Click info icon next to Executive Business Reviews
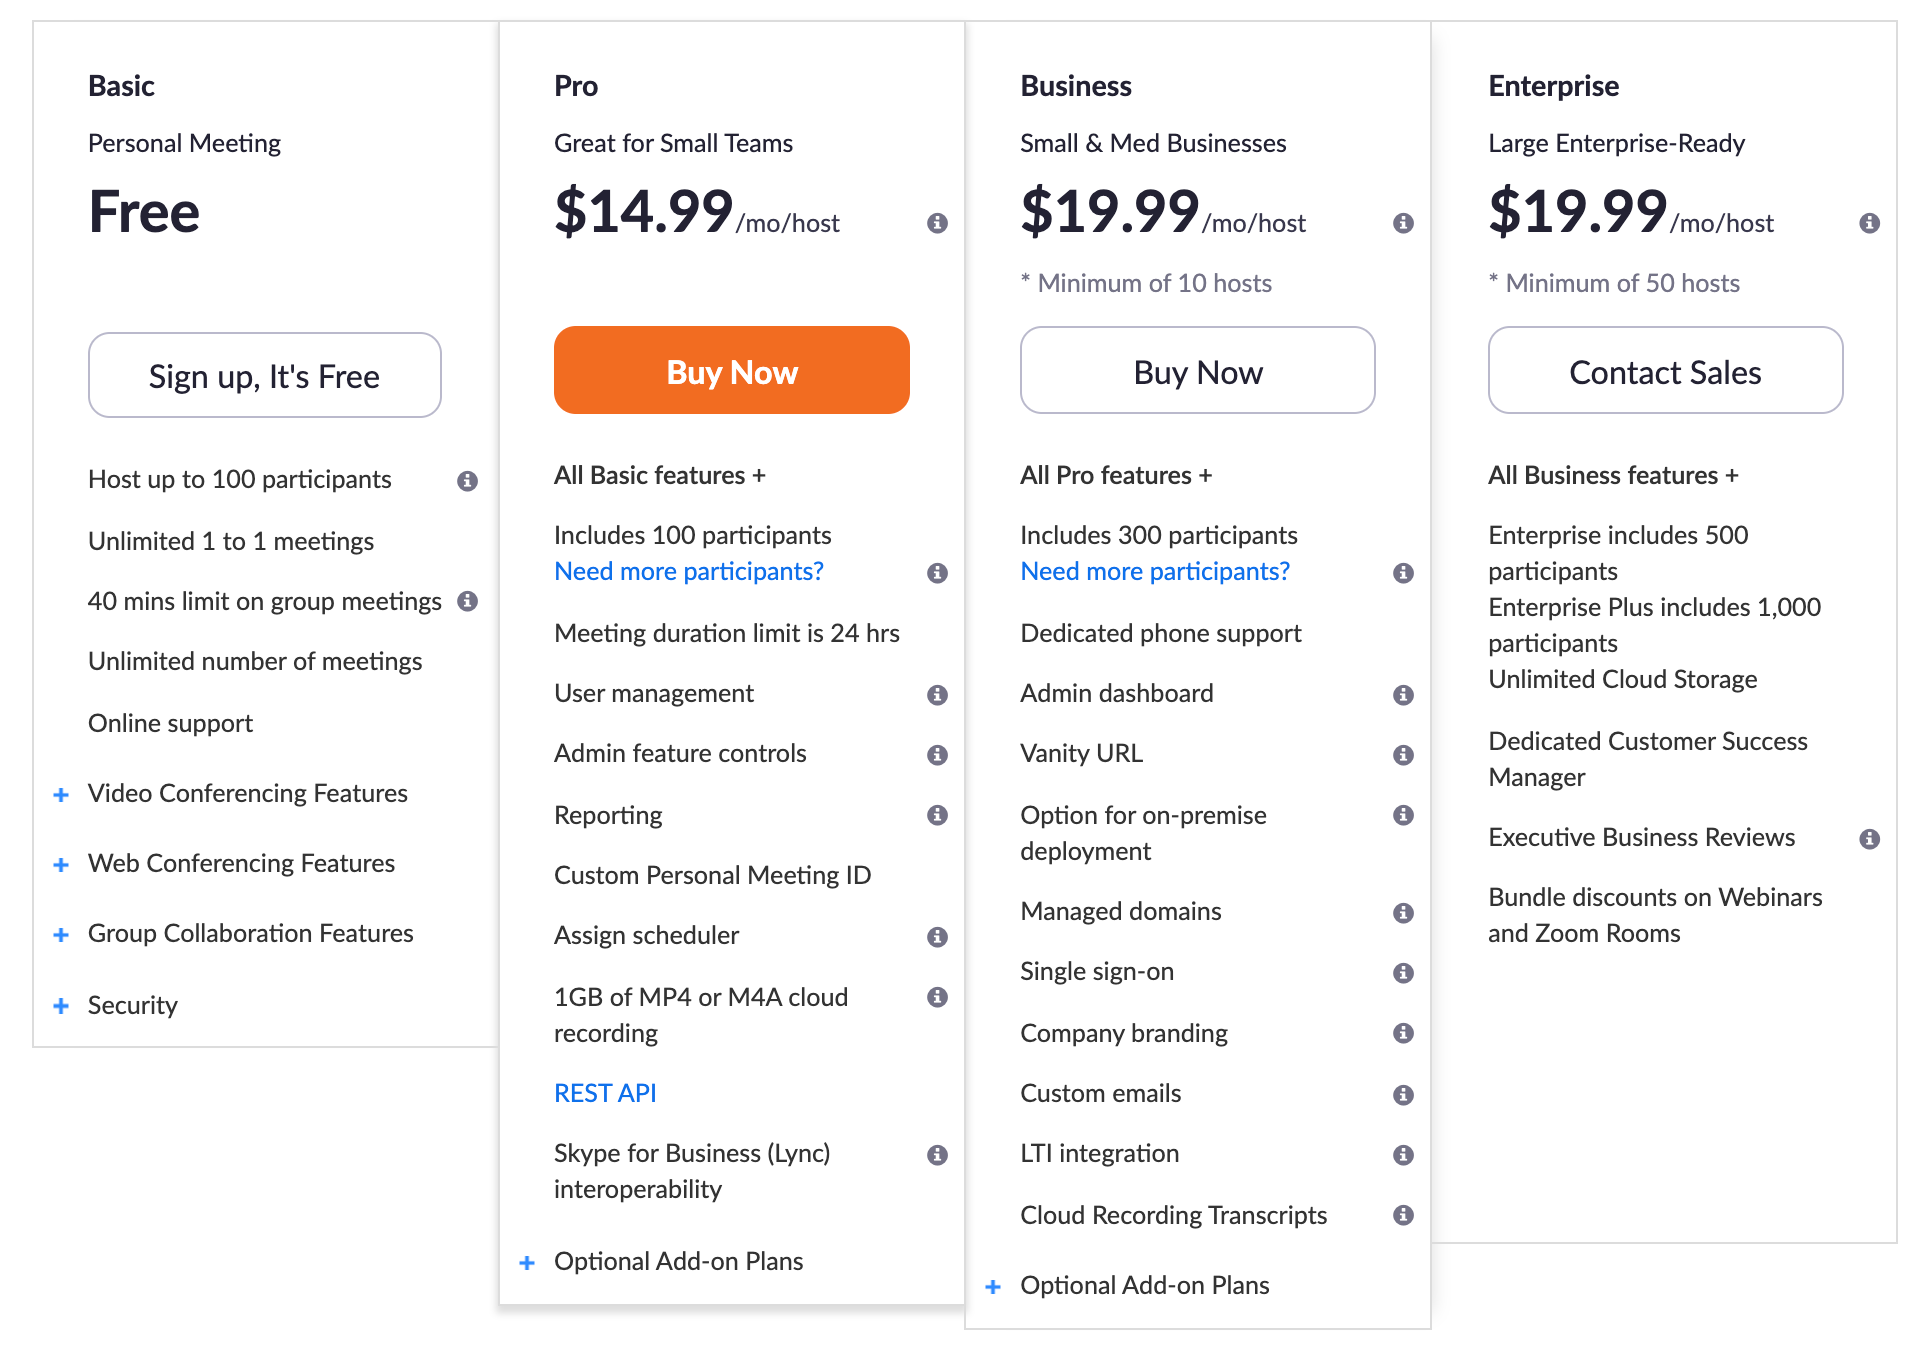Image resolution: width=1924 pixels, height=1364 pixels. click(1869, 839)
